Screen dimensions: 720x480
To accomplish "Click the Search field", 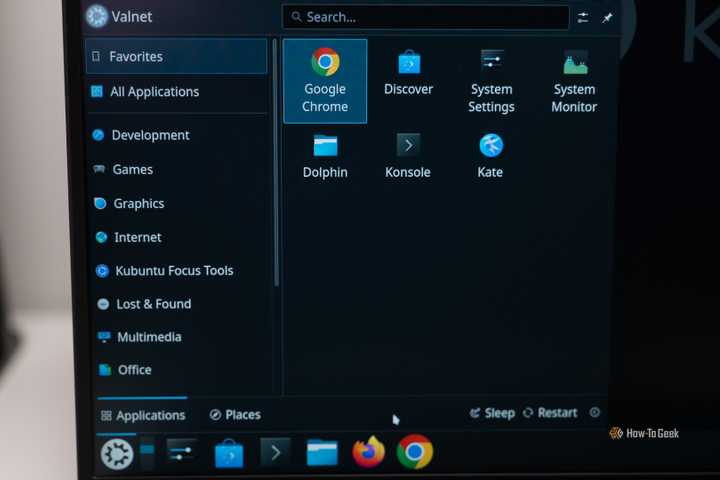I will pyautogui.click(x=426, y=17).
